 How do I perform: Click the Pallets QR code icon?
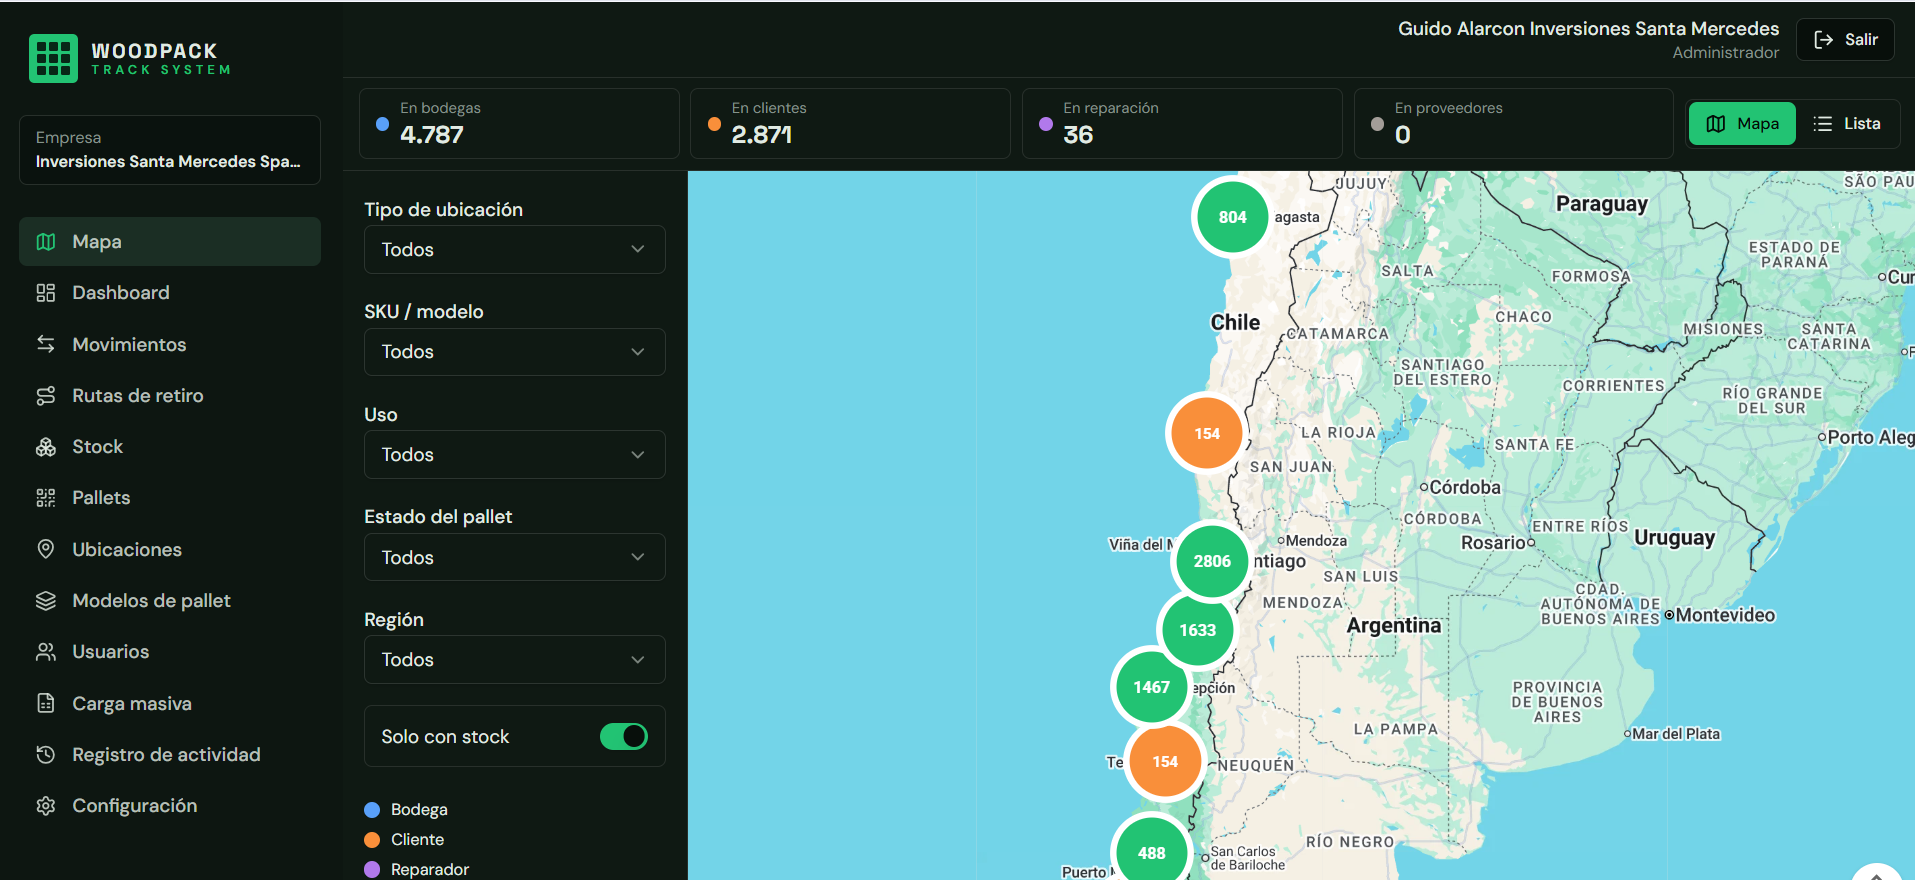tap(46, 498)
